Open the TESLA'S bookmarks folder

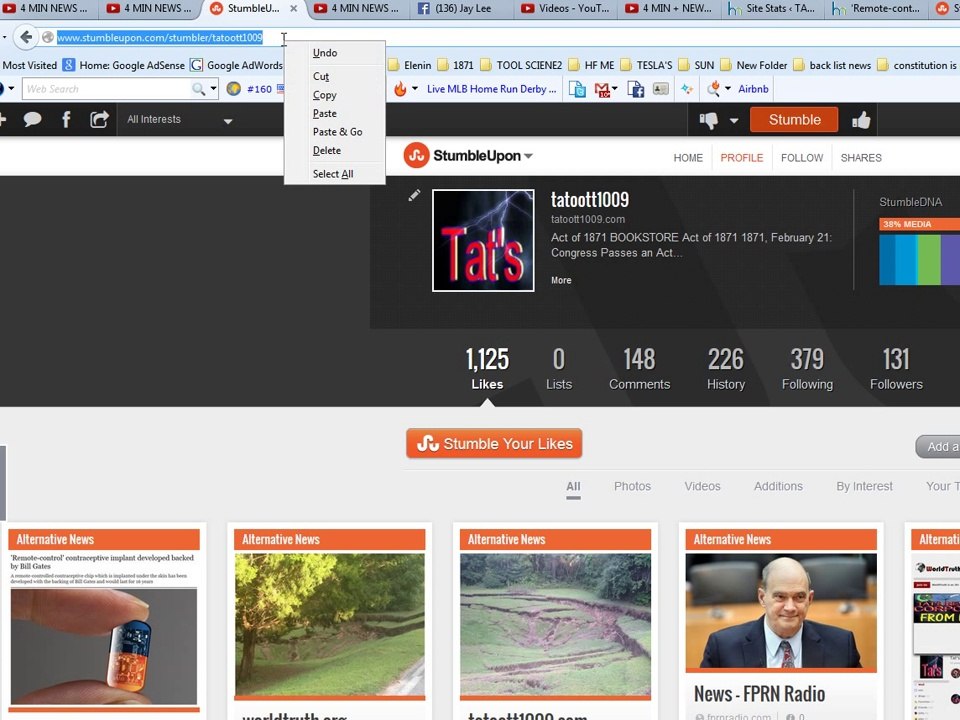point(646,66)
